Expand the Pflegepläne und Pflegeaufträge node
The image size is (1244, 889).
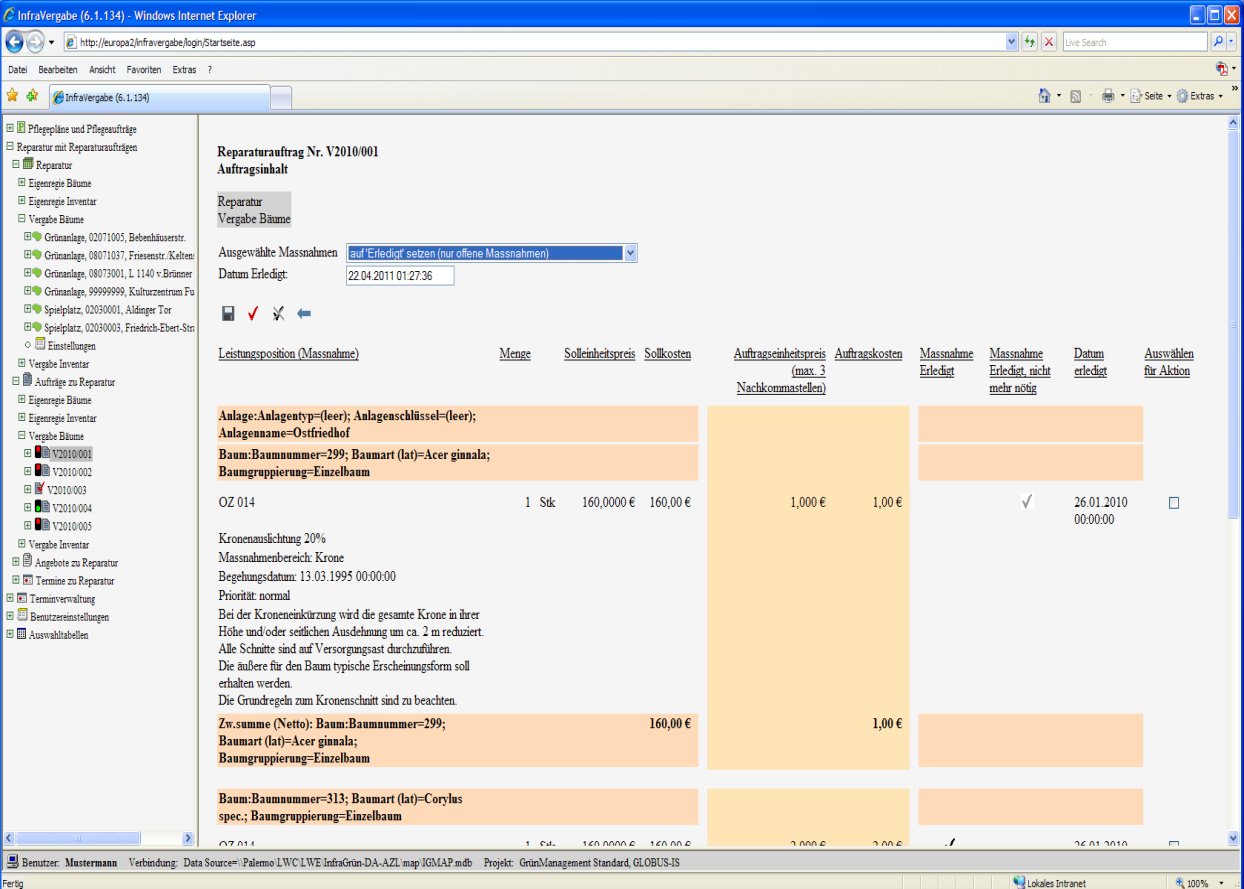(10, 129)
